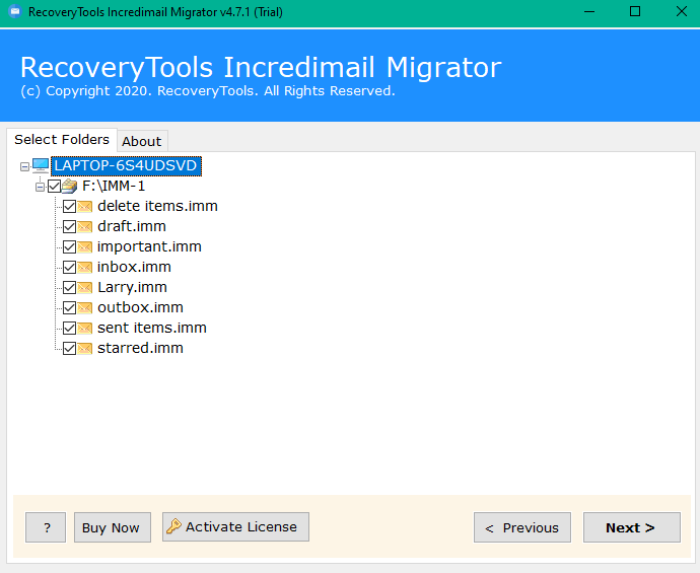The height and width of the screenshot is (573, 700).
Task: Select the important.imm label
Action: coord(149,247)
